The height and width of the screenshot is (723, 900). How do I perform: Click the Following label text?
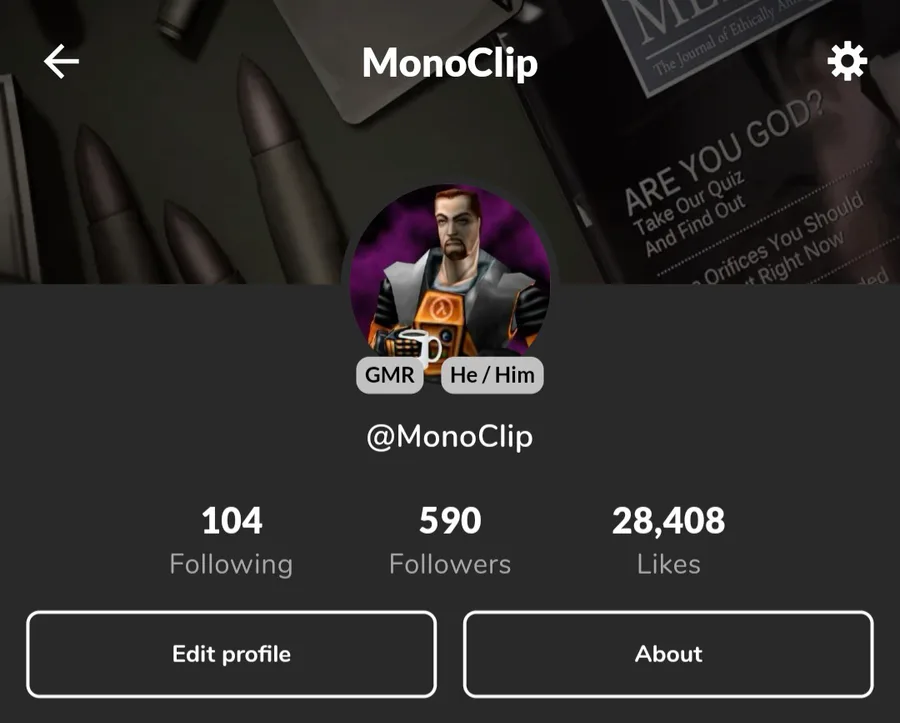(231, 565)
